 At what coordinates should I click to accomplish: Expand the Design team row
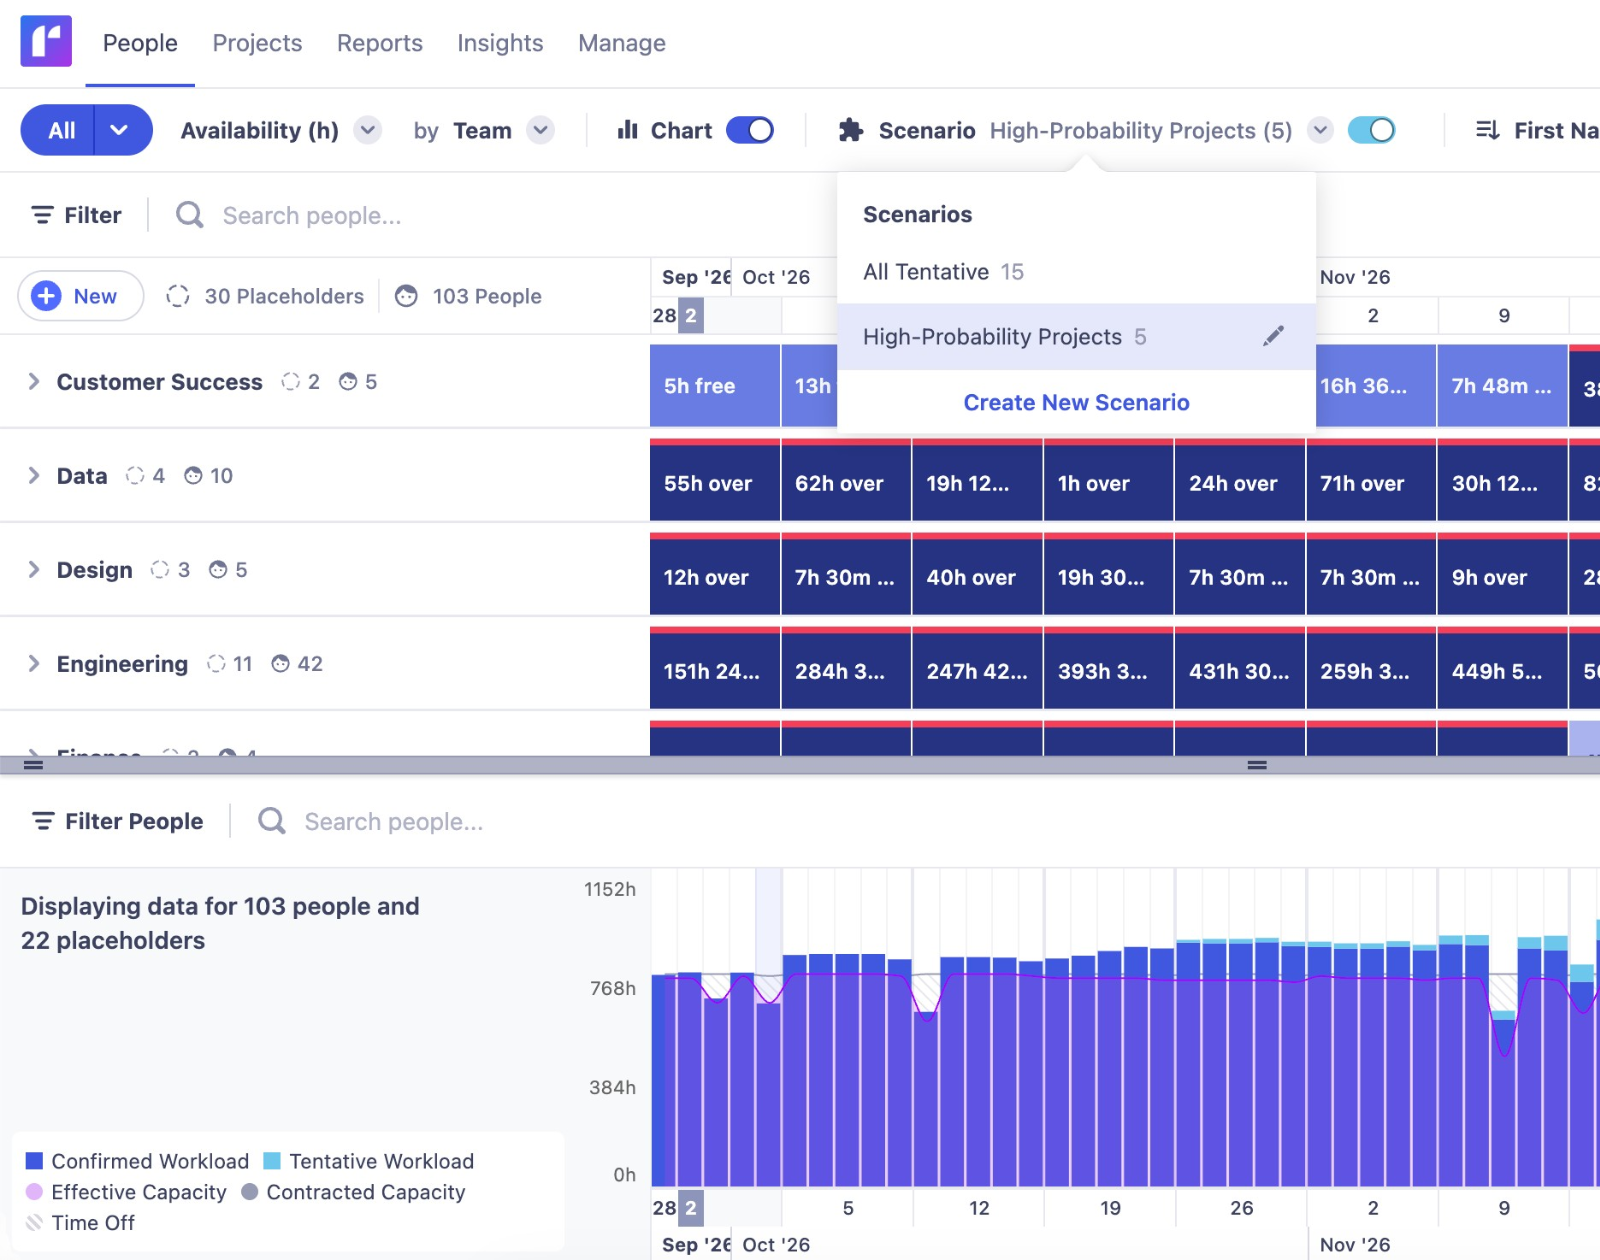click(x=34, y=569)
